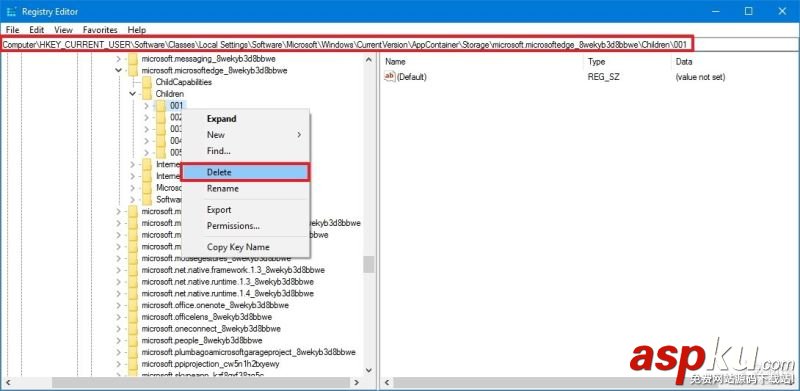Click the ab string icon beside (Default)
The image size is (800, 391).
pos(389,77)
